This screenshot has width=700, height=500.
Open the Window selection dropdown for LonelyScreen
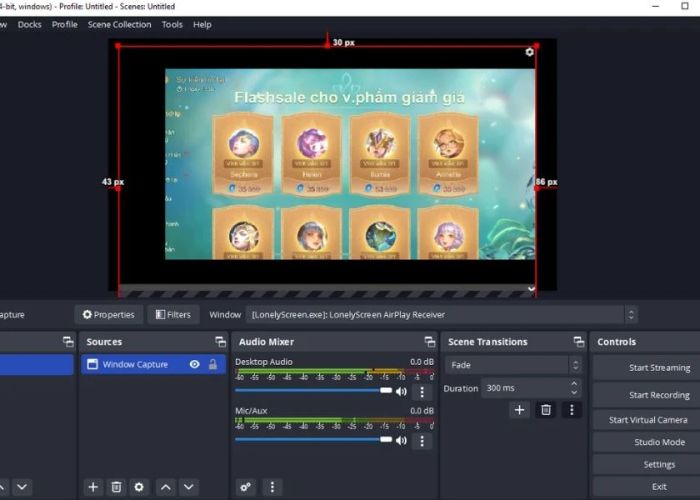pyautogui.click(x=441, y=315)
